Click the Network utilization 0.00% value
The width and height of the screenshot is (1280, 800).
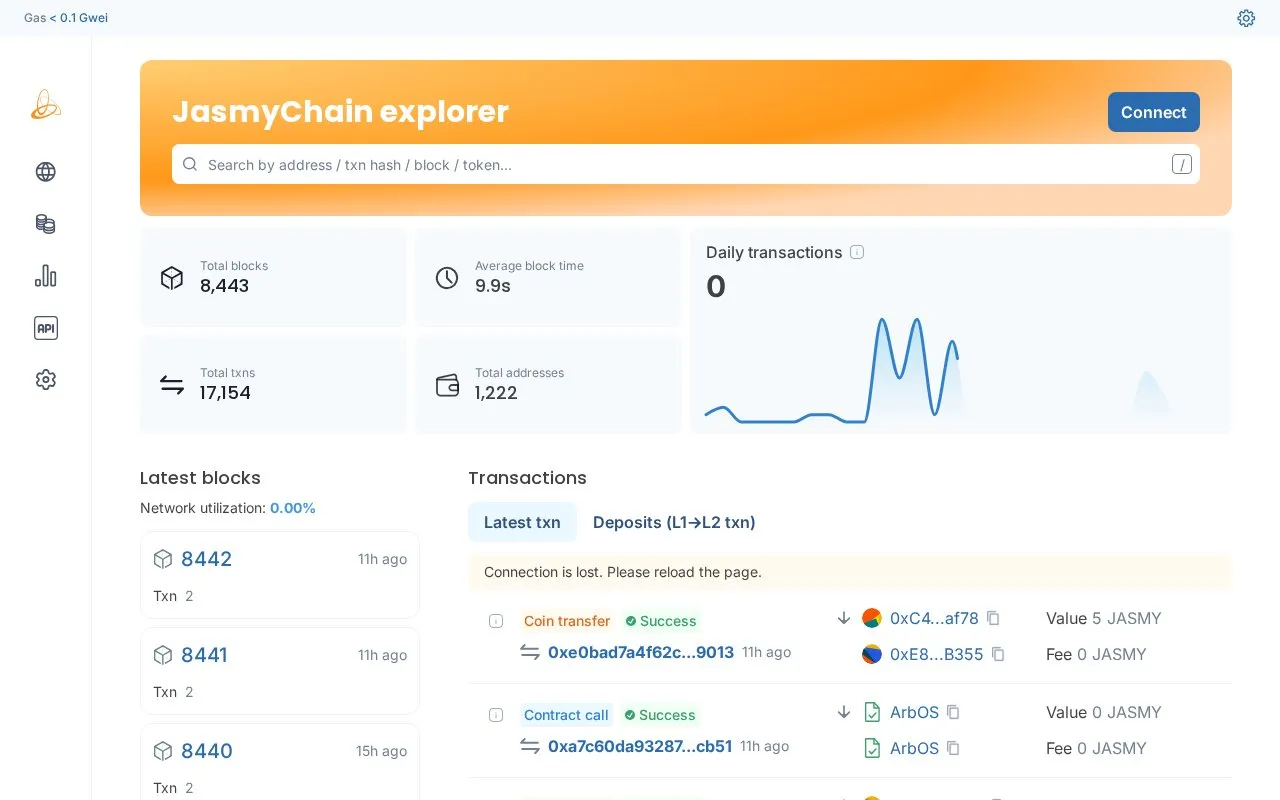[x=293, y=508]
